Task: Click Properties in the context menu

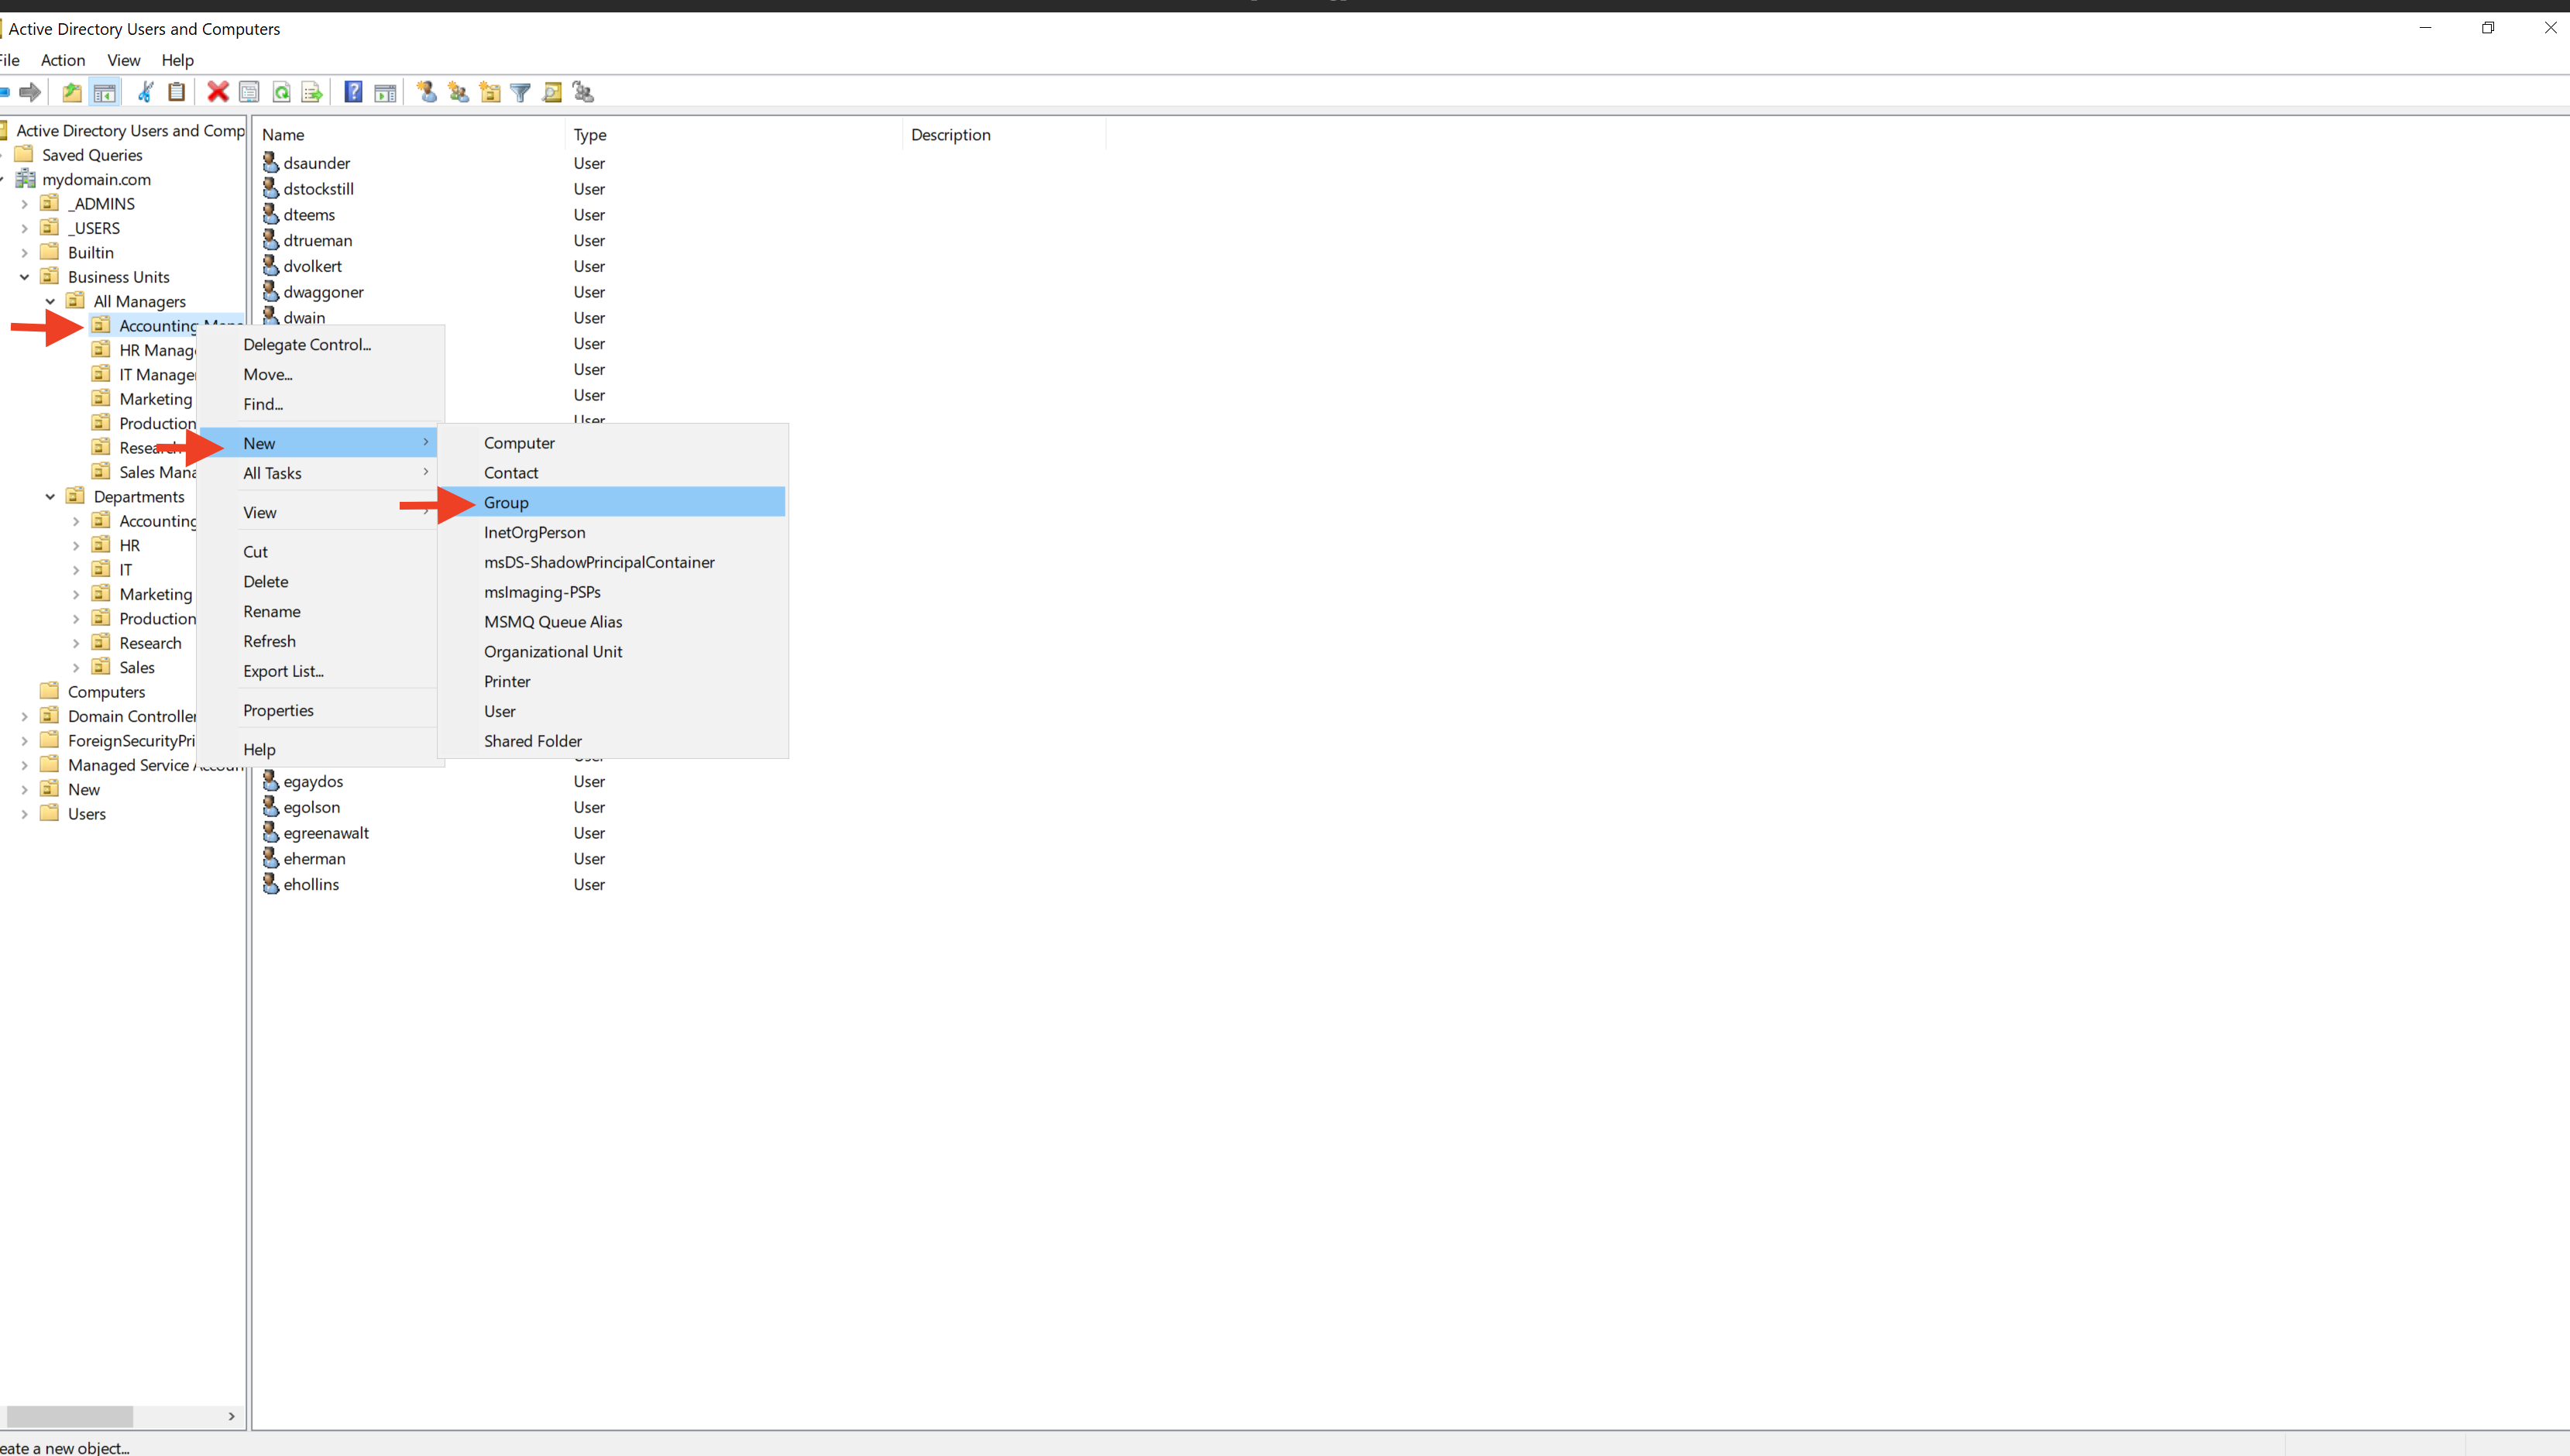Action: 278,710
